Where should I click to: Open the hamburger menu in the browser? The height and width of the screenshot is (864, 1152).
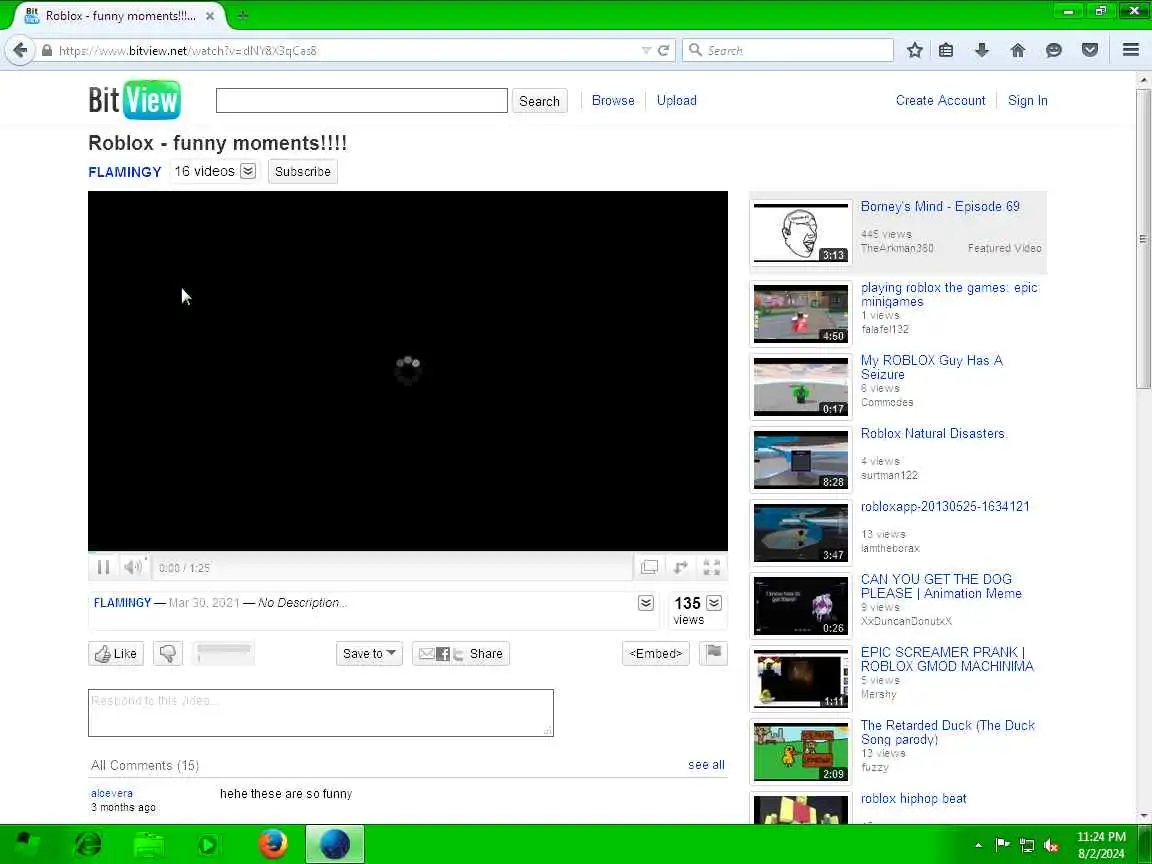click(1131, 50)
